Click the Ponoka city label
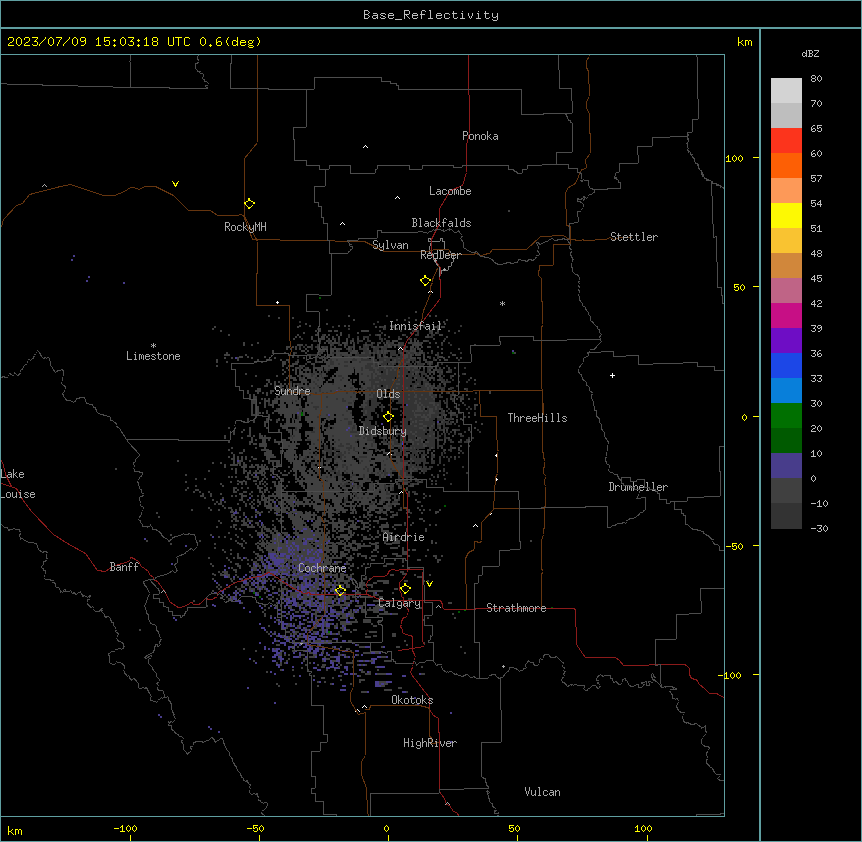The image size is (862, 842). click(x=480, y=136)
